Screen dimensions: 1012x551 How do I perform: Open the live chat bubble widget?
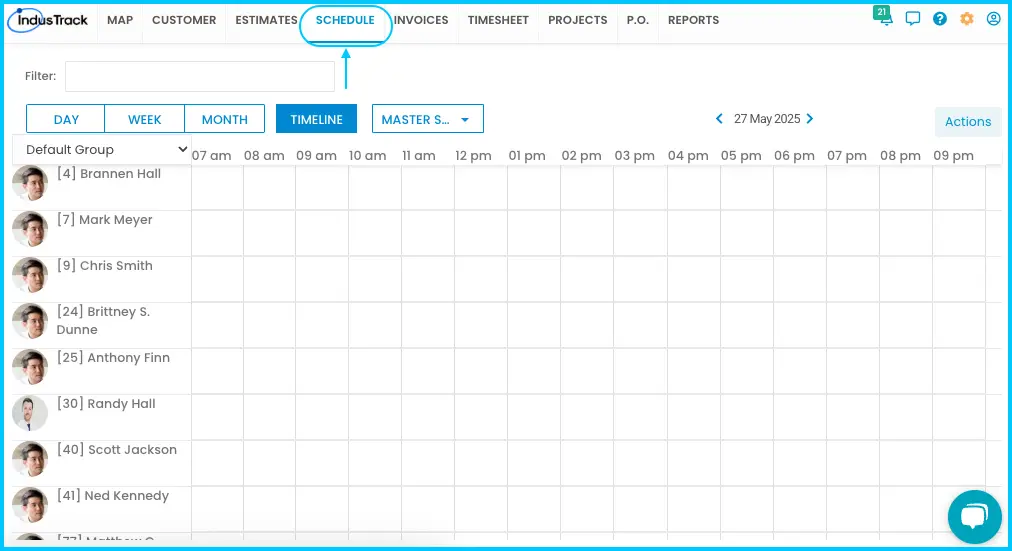point(975,517)
